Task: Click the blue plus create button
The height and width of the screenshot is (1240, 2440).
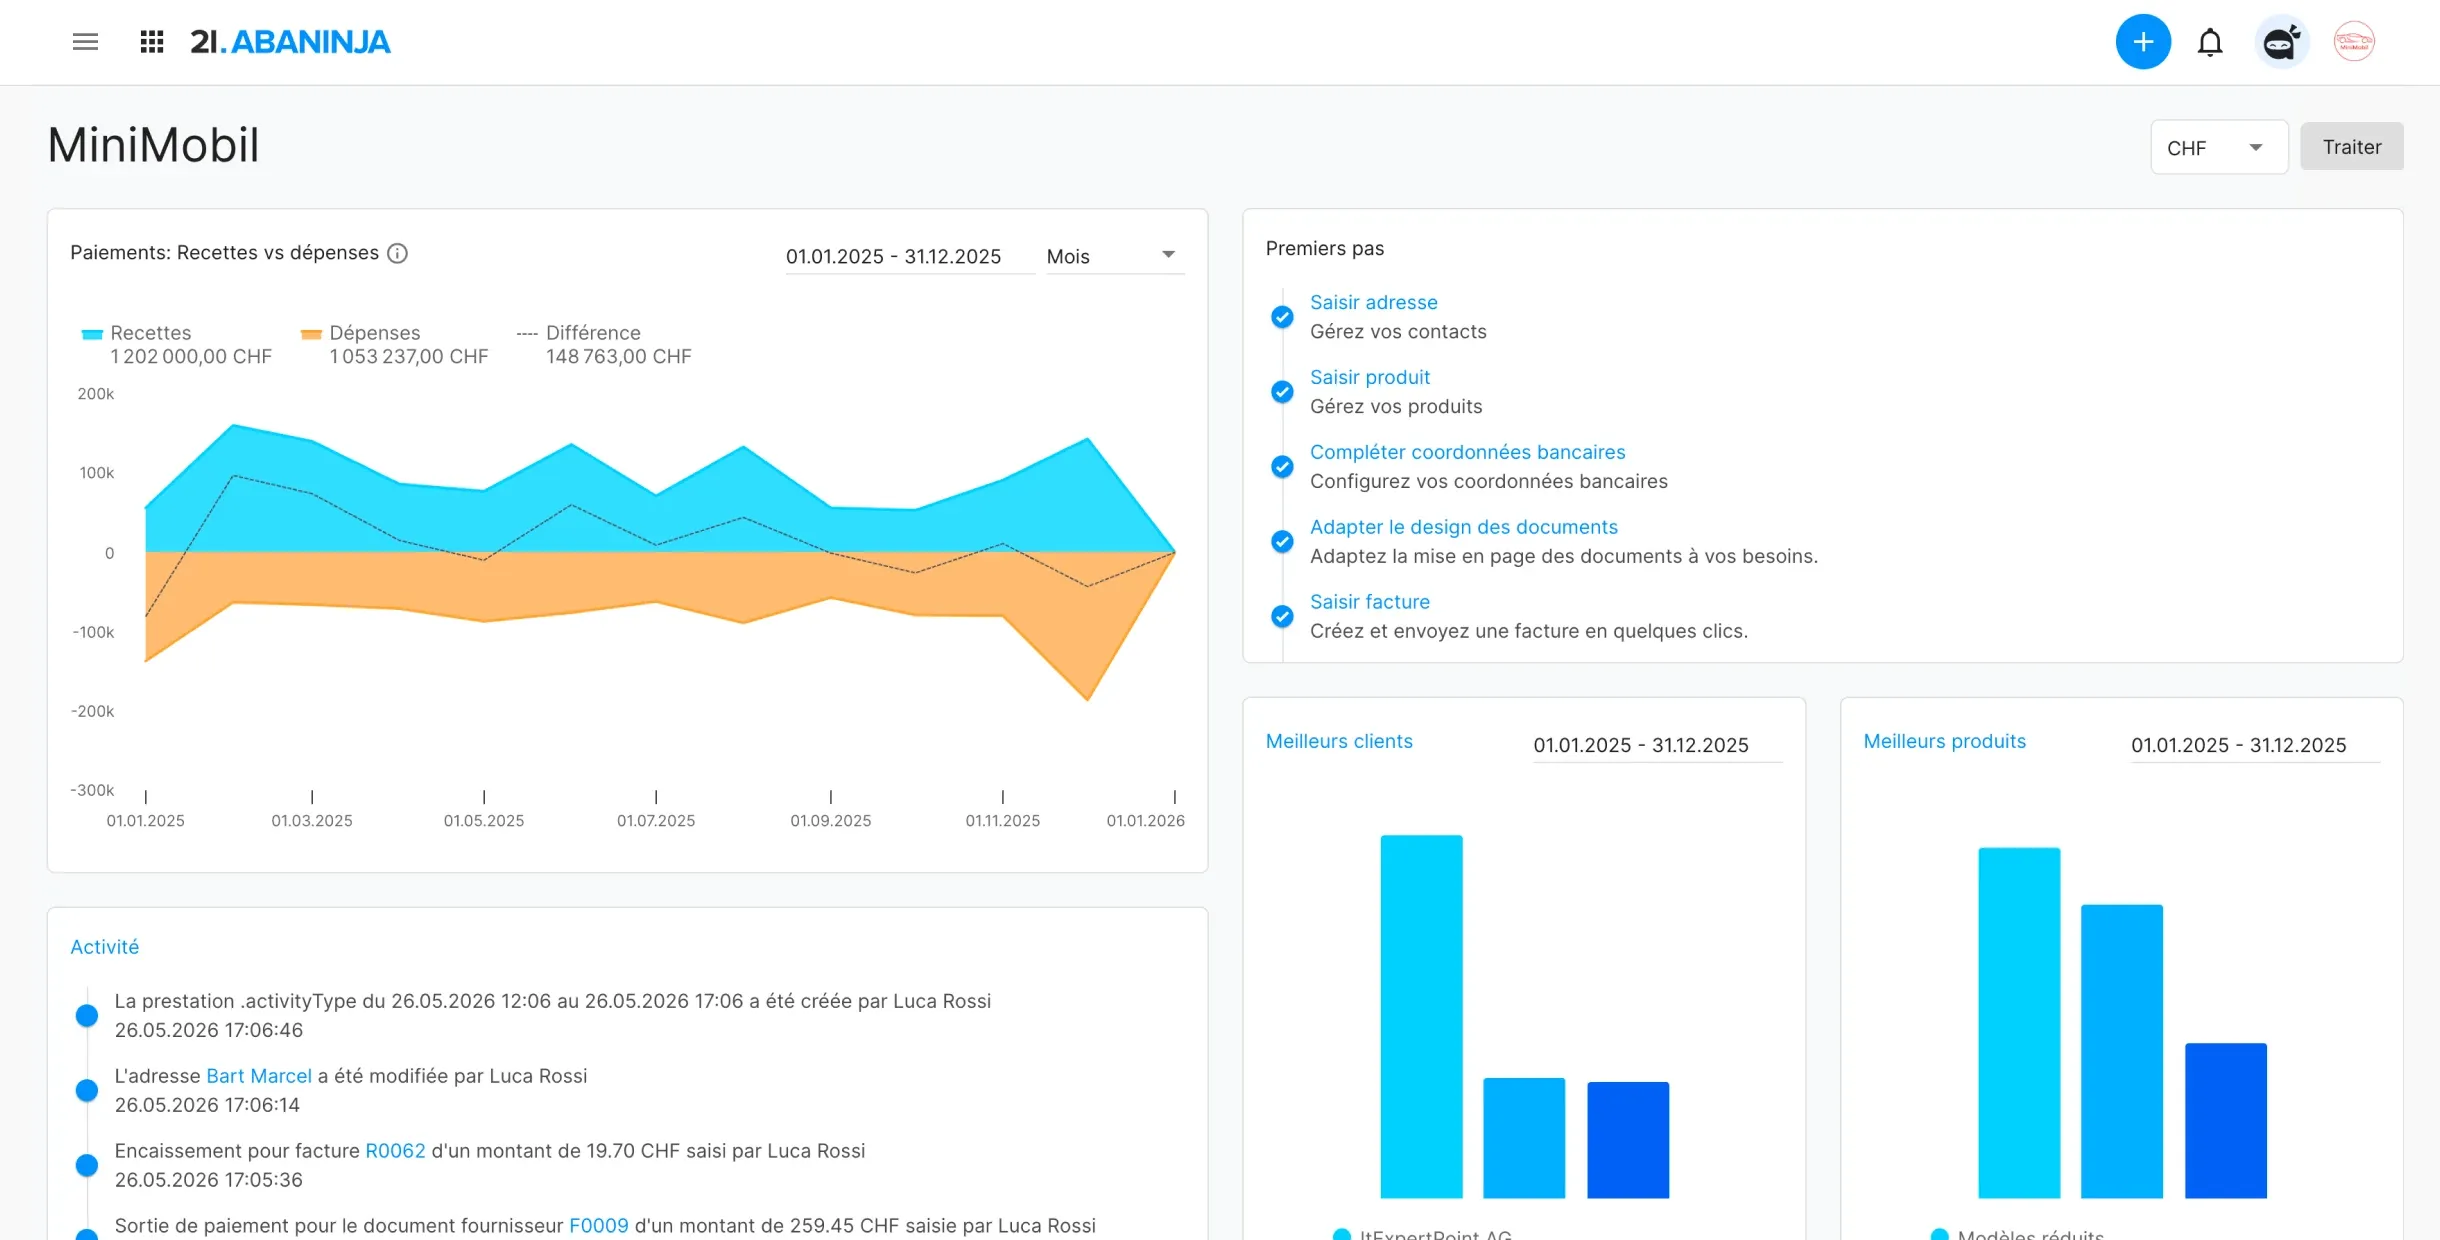Action: [2143, 42]
